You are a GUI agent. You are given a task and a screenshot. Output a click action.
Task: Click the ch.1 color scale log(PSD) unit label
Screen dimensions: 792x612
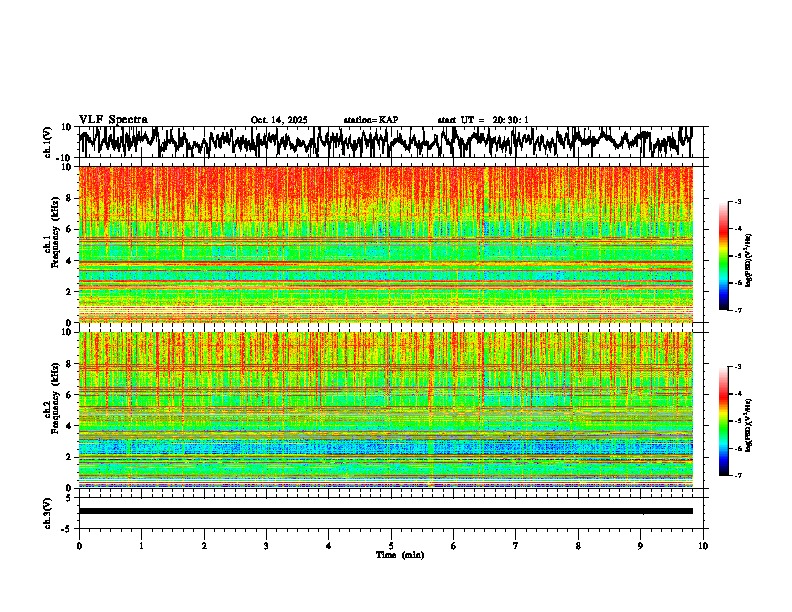click(x=748, y=260)
